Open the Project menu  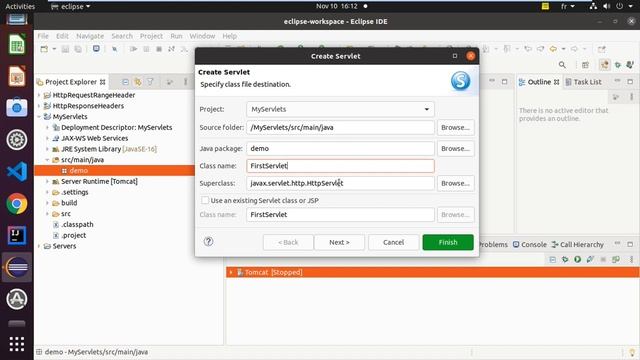[151, 36]
